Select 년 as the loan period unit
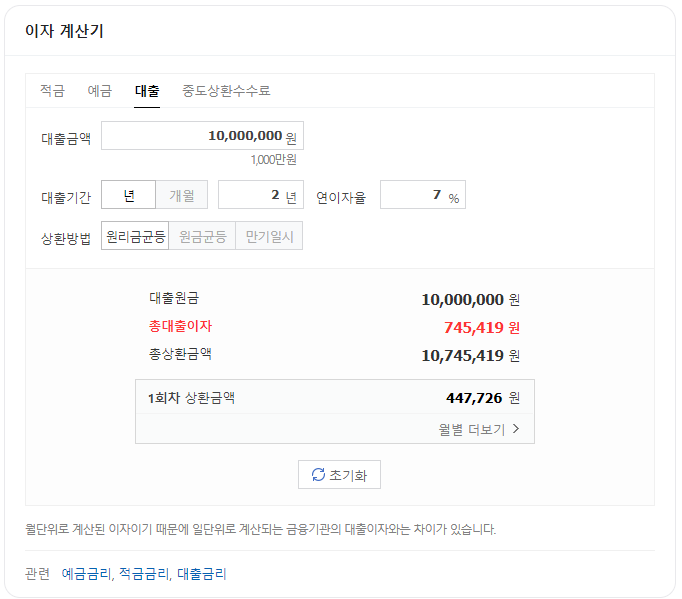682x599 pixels. (x=128, y=195)
